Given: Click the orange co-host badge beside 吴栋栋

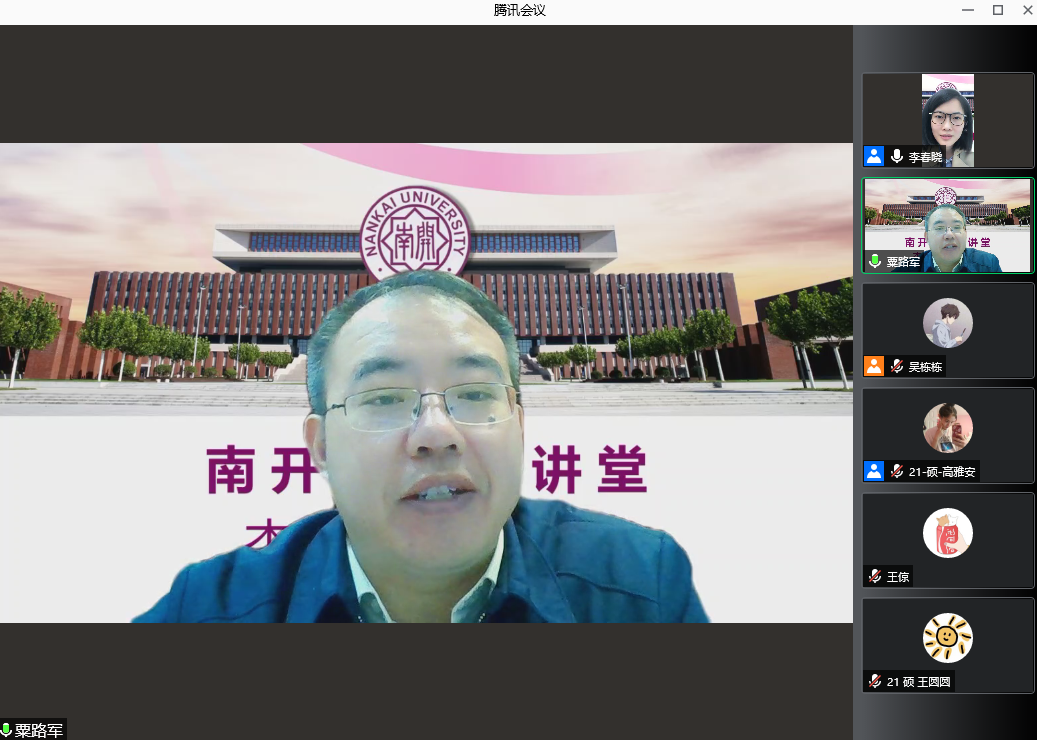Looking at the screenshot, I should click(x=874, y=366).
